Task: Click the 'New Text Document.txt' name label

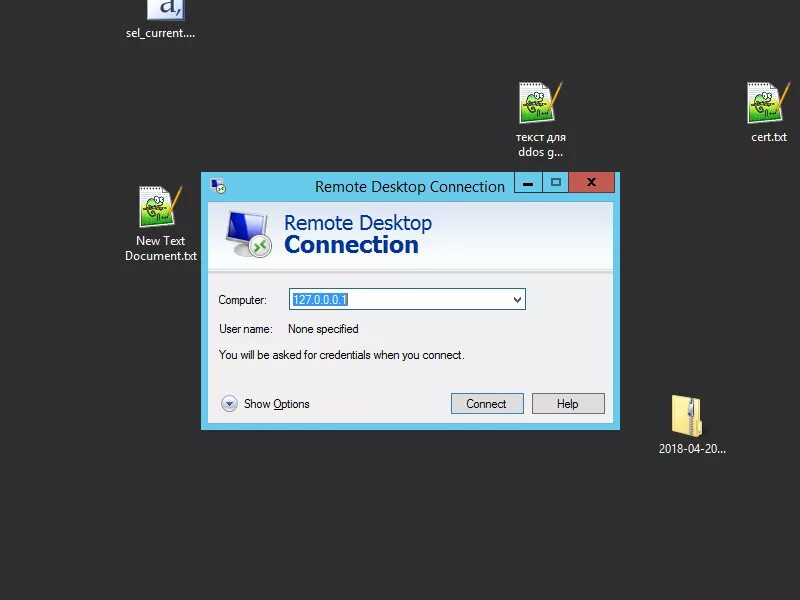Action: click(x=161, y=248)
